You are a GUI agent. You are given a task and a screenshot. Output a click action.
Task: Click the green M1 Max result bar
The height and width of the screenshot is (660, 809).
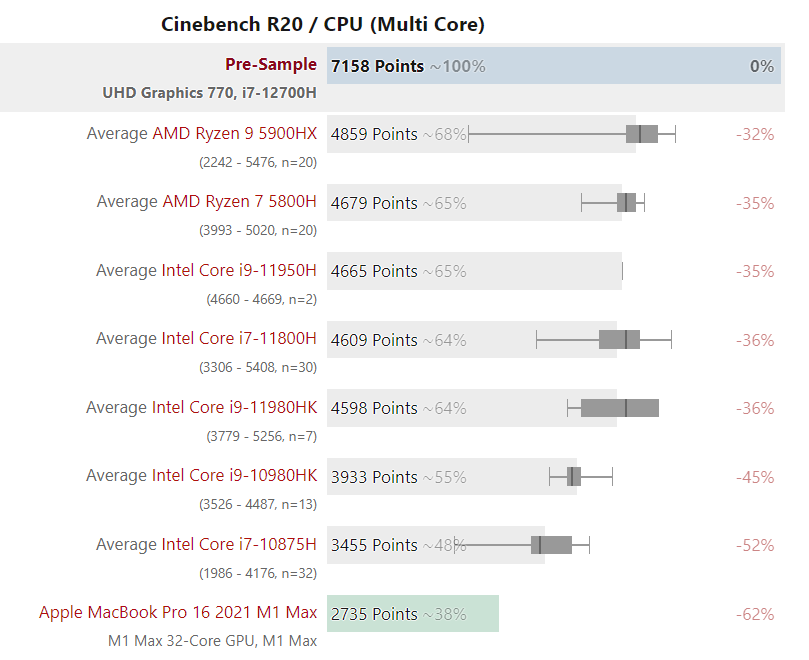(x=412, y=614)
